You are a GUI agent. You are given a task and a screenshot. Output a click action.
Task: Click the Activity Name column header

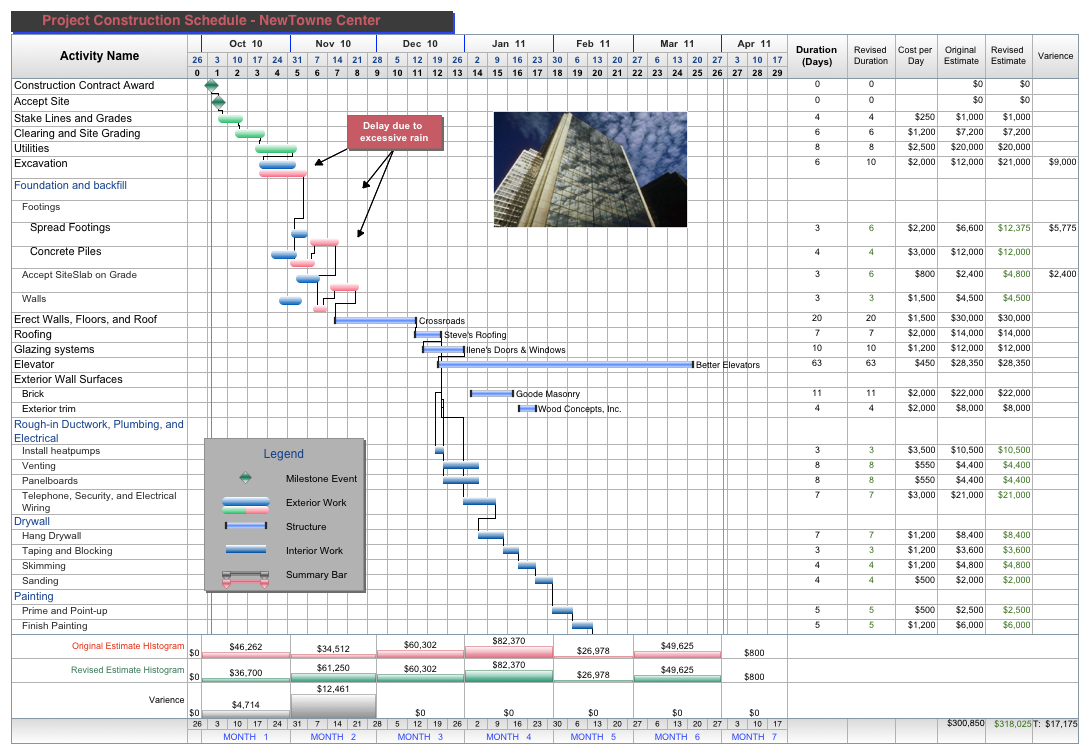[x=100, y=56]
